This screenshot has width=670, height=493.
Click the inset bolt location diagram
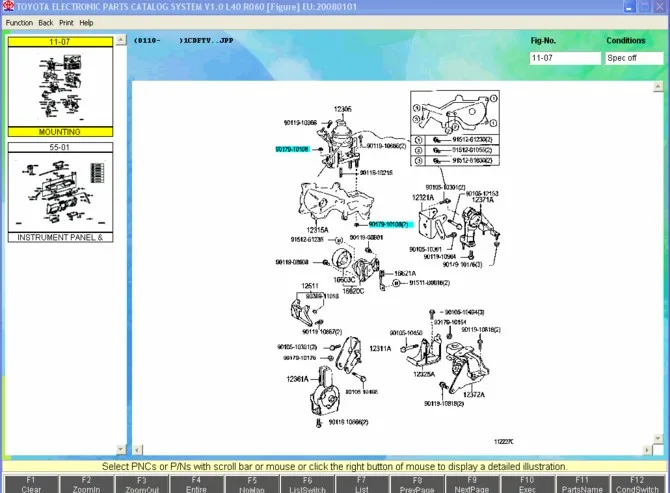tap(455, 113)
